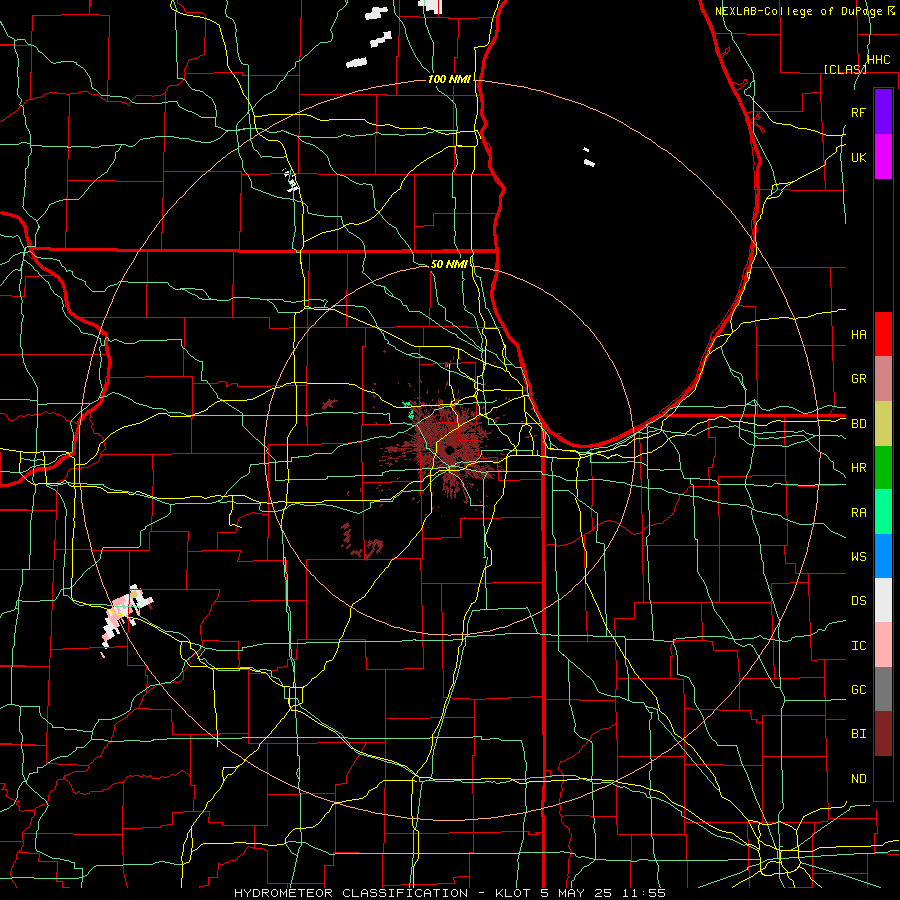Click the GR graupel legend color swatch
The width and height of the screenshot is (900, 900).
point(883,379)
